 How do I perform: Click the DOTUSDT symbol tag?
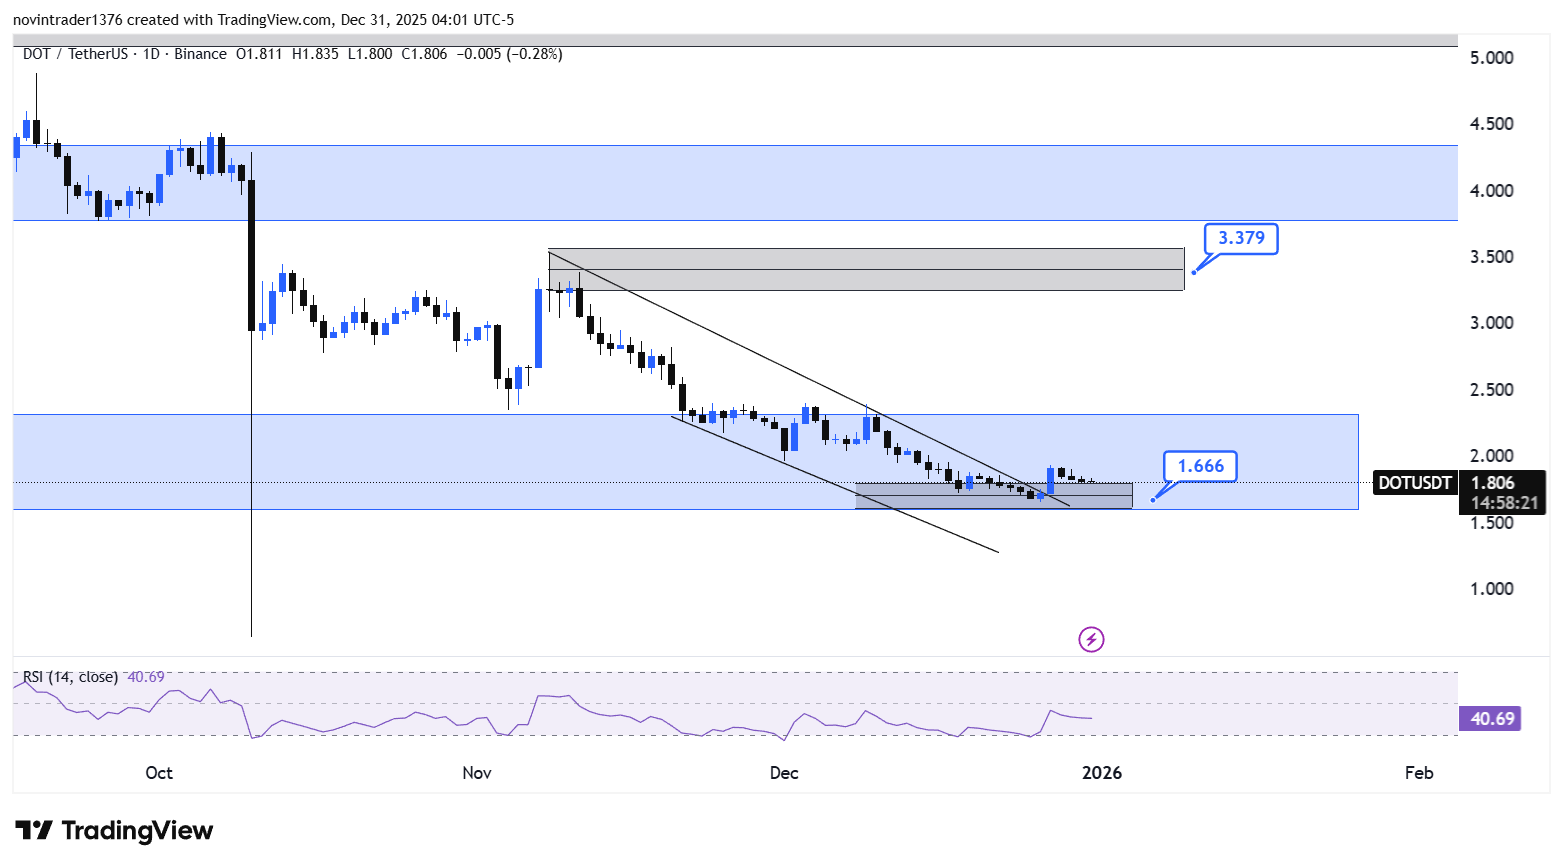[x=1414, y=483]
